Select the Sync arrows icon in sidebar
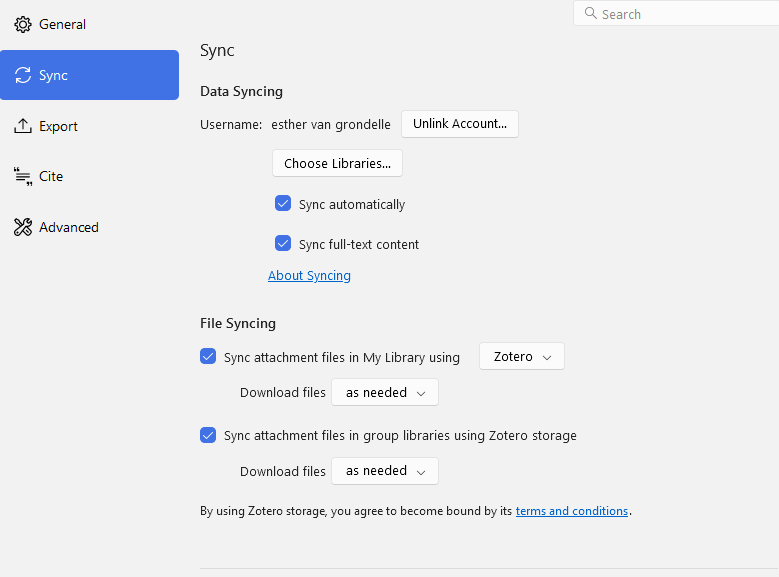The height and width of the screenshot is (577, 779). point(23,75)
